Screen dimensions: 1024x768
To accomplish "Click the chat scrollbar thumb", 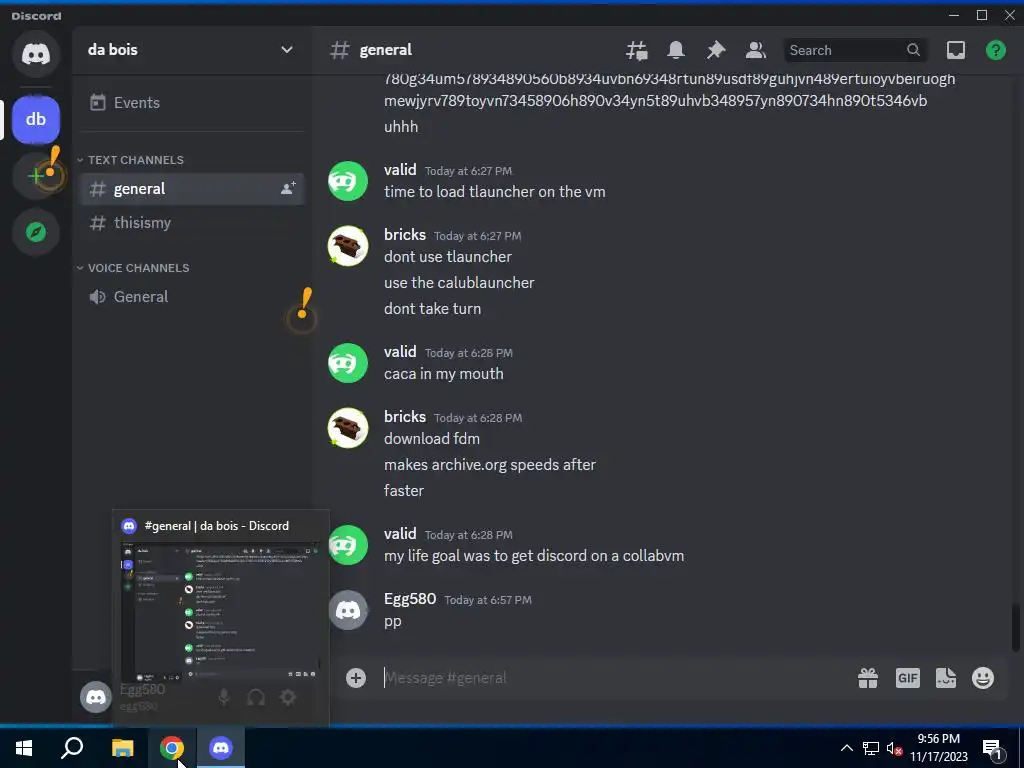I will coord(1016,628).
